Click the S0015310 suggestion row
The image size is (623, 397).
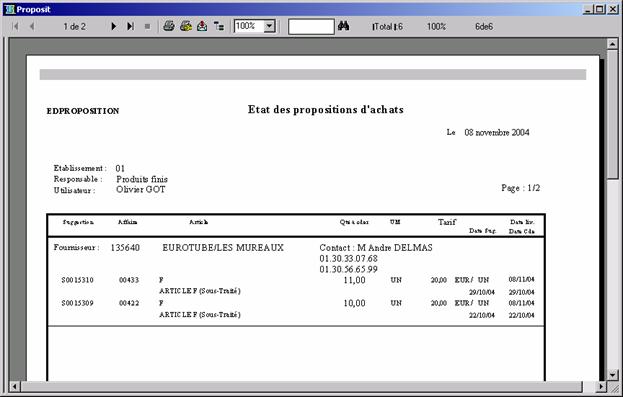point(297,285)
